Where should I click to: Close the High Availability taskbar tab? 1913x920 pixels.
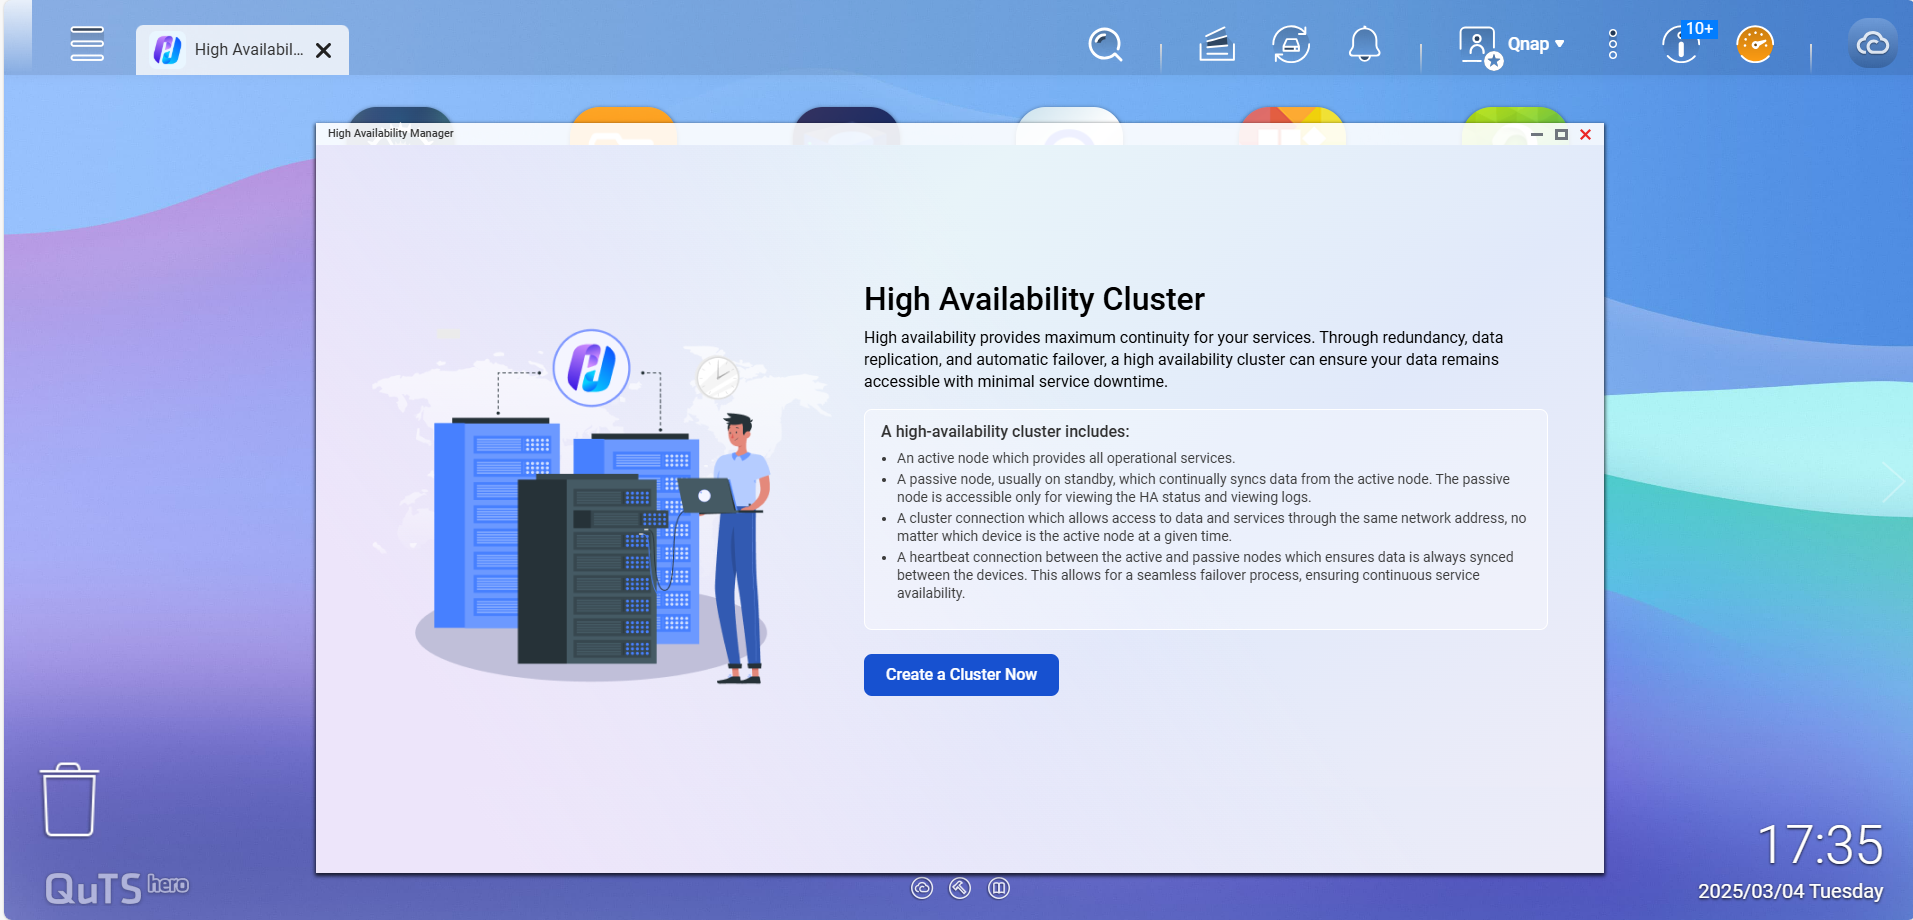click(323, 51)
